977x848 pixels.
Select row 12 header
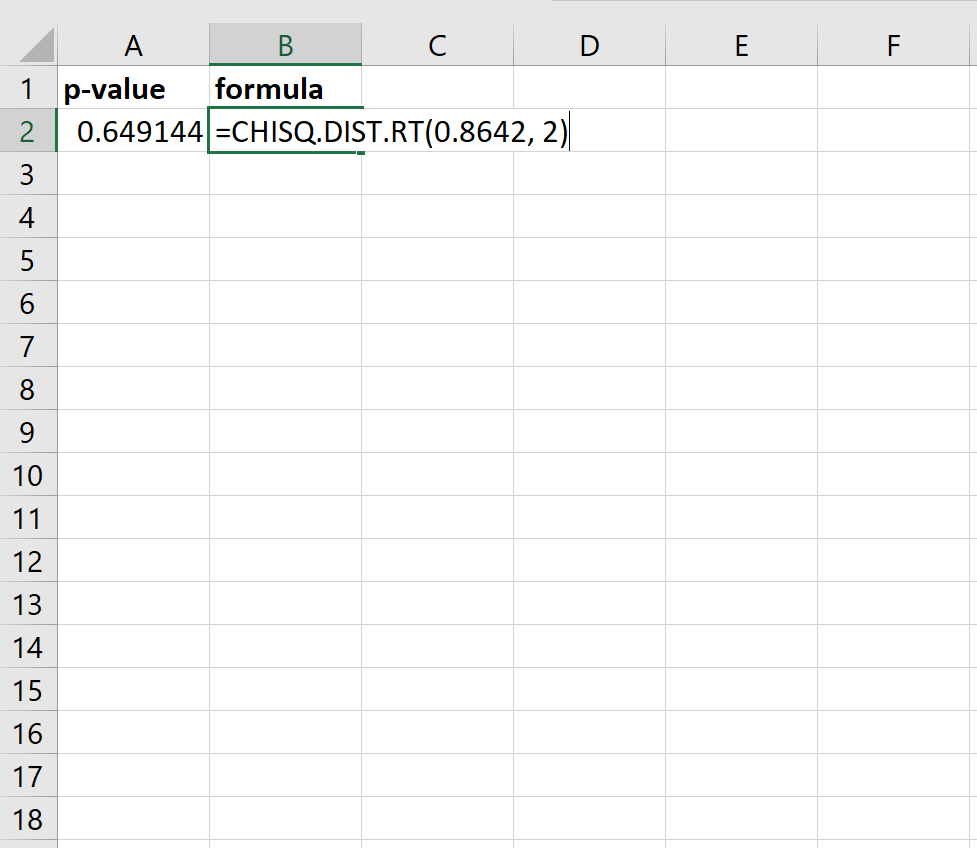pyautogui.click(x=28, y=561)
